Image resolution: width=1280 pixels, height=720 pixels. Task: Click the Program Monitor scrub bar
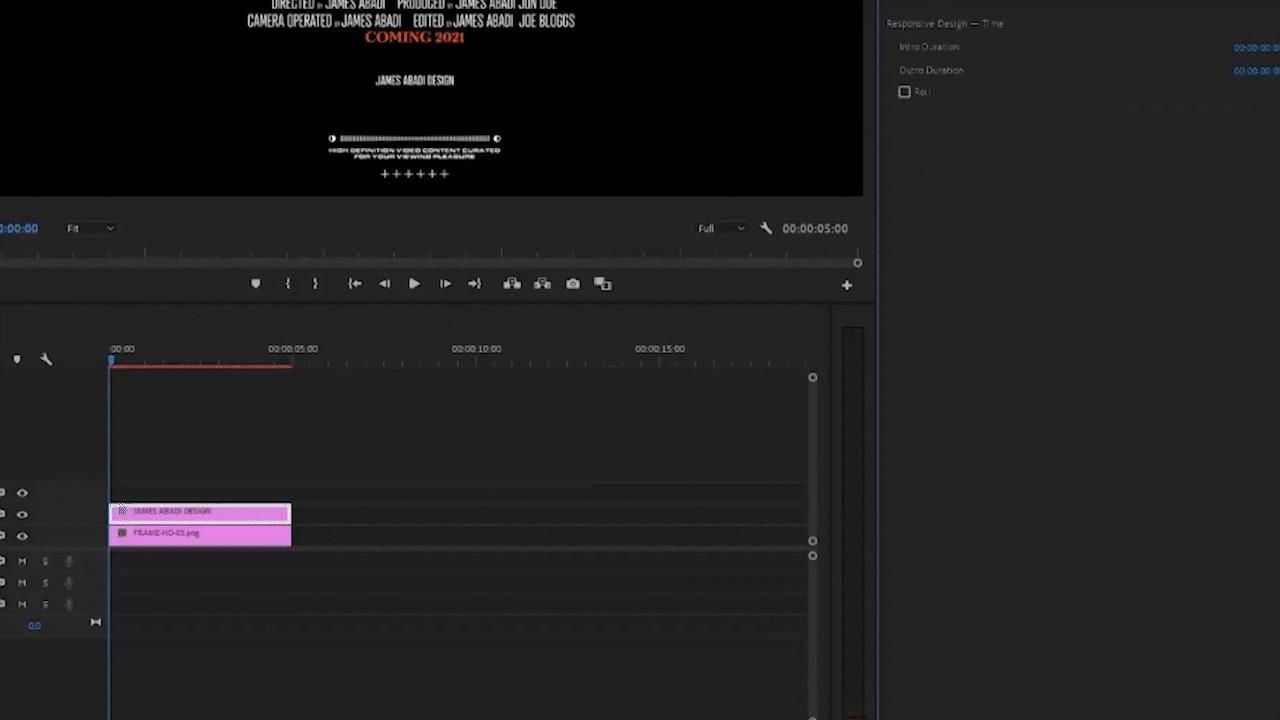click(x=428, y=253)
